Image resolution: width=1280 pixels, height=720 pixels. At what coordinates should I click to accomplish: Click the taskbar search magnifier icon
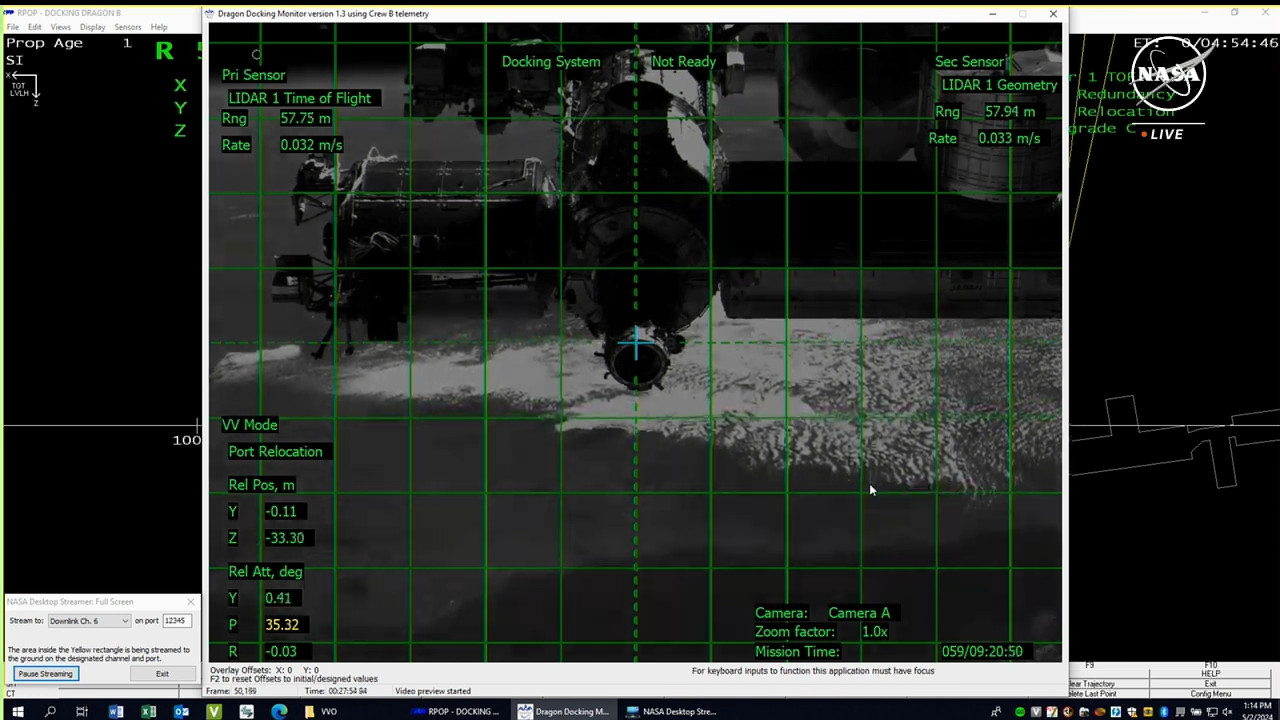coord(50,711)
